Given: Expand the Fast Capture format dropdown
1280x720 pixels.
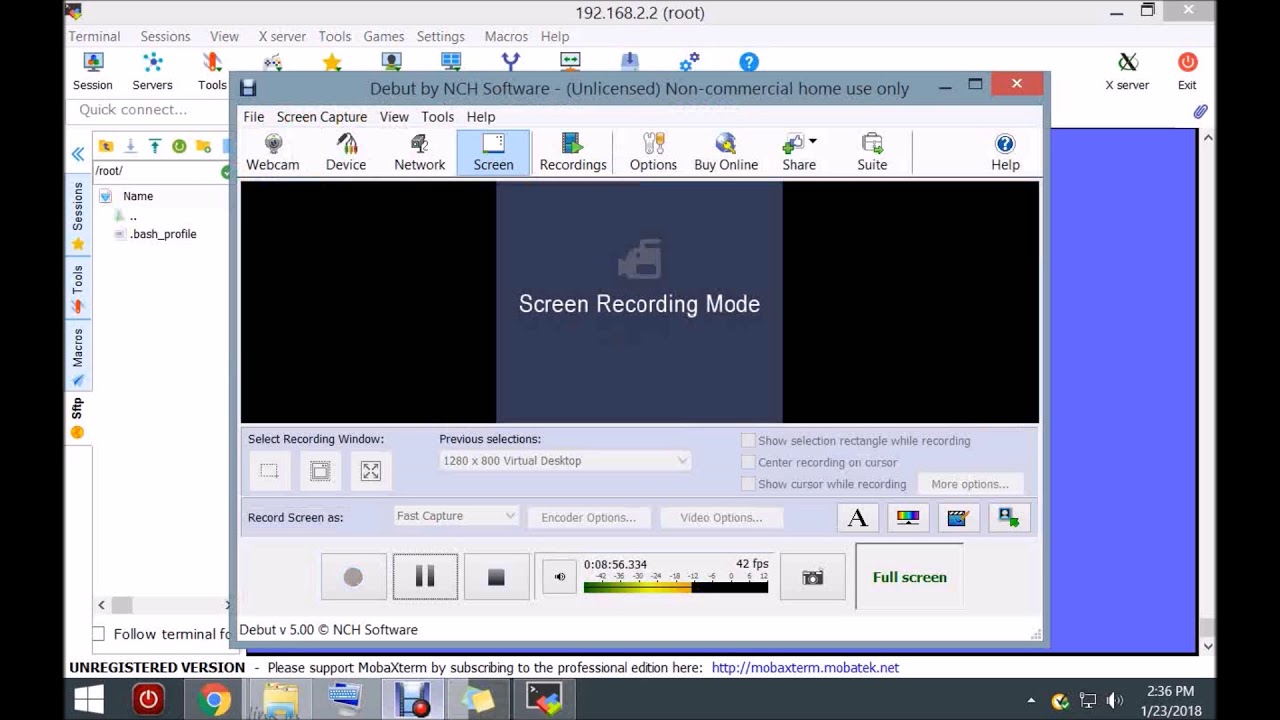Looking at the screenshot, I should pos(455,516).
